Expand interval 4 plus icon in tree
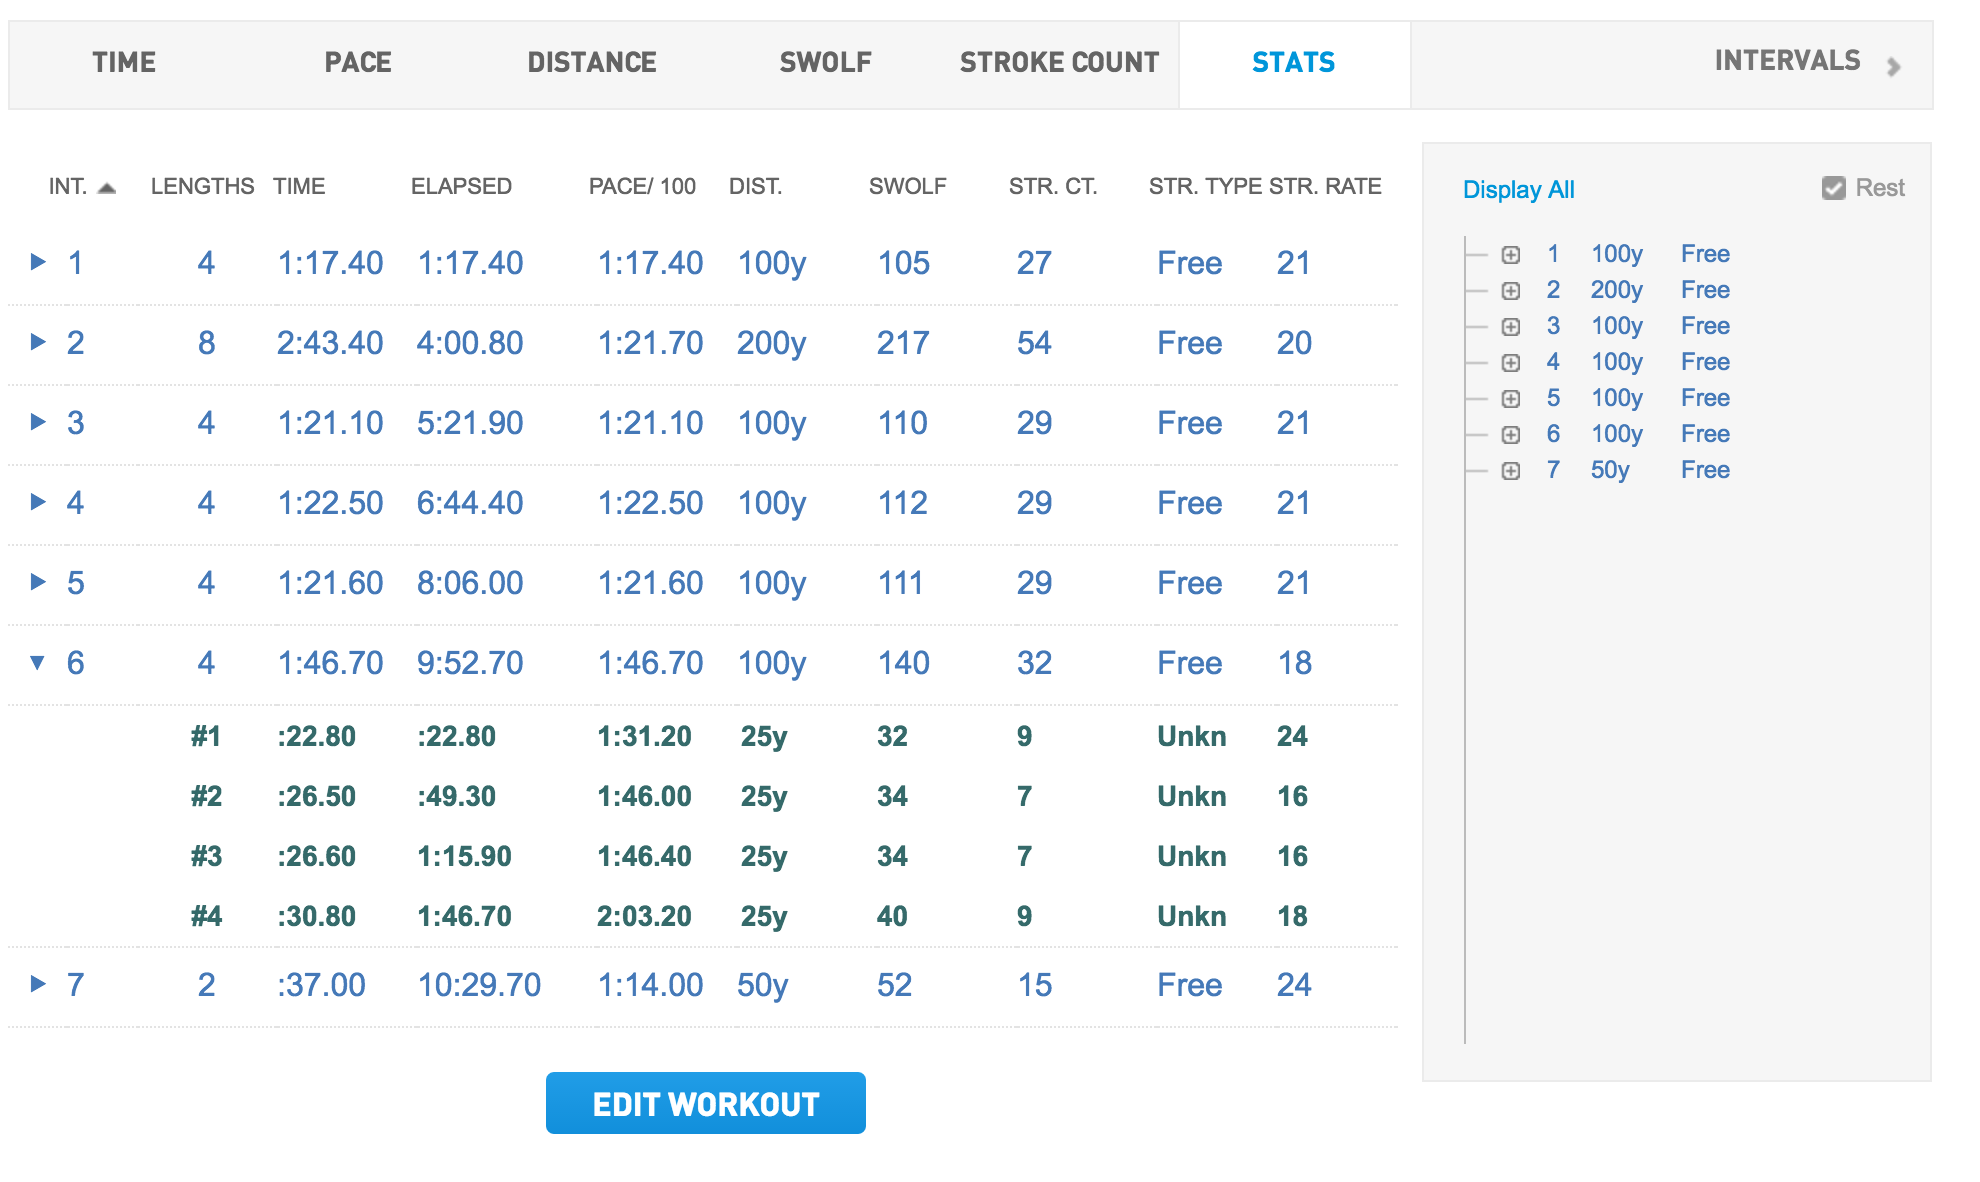 click(1510, 363)
